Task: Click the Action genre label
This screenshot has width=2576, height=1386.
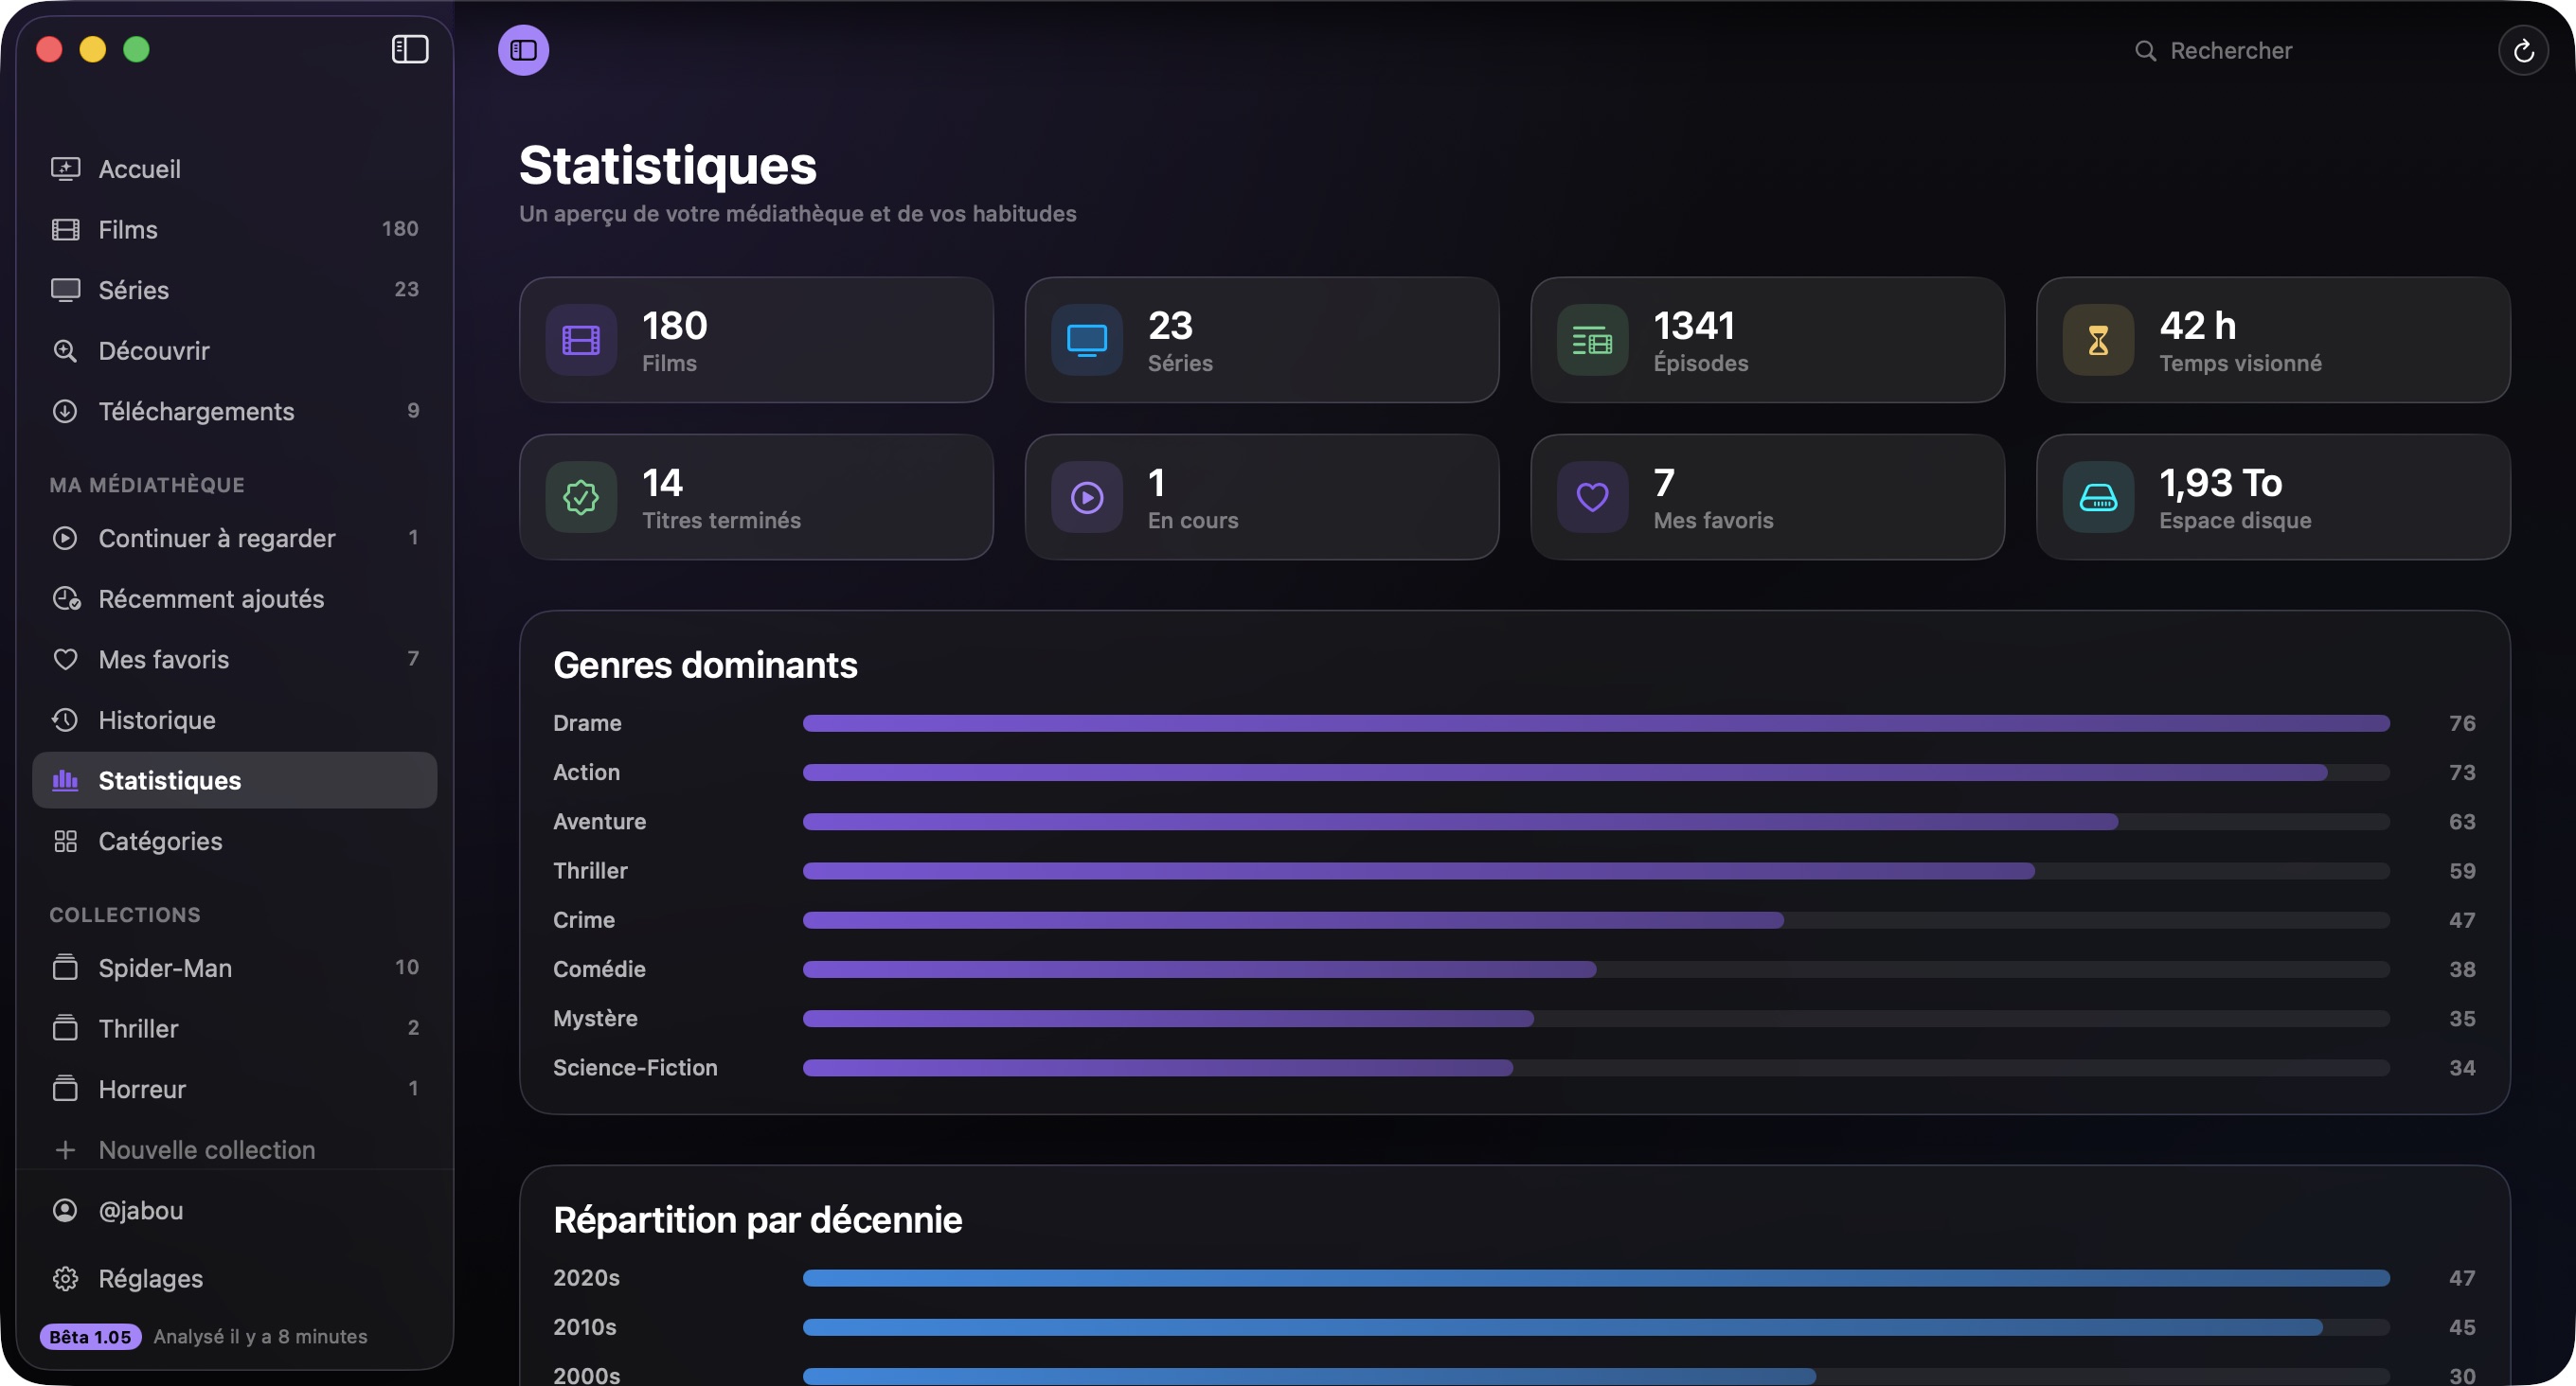Action: [587, 772]
